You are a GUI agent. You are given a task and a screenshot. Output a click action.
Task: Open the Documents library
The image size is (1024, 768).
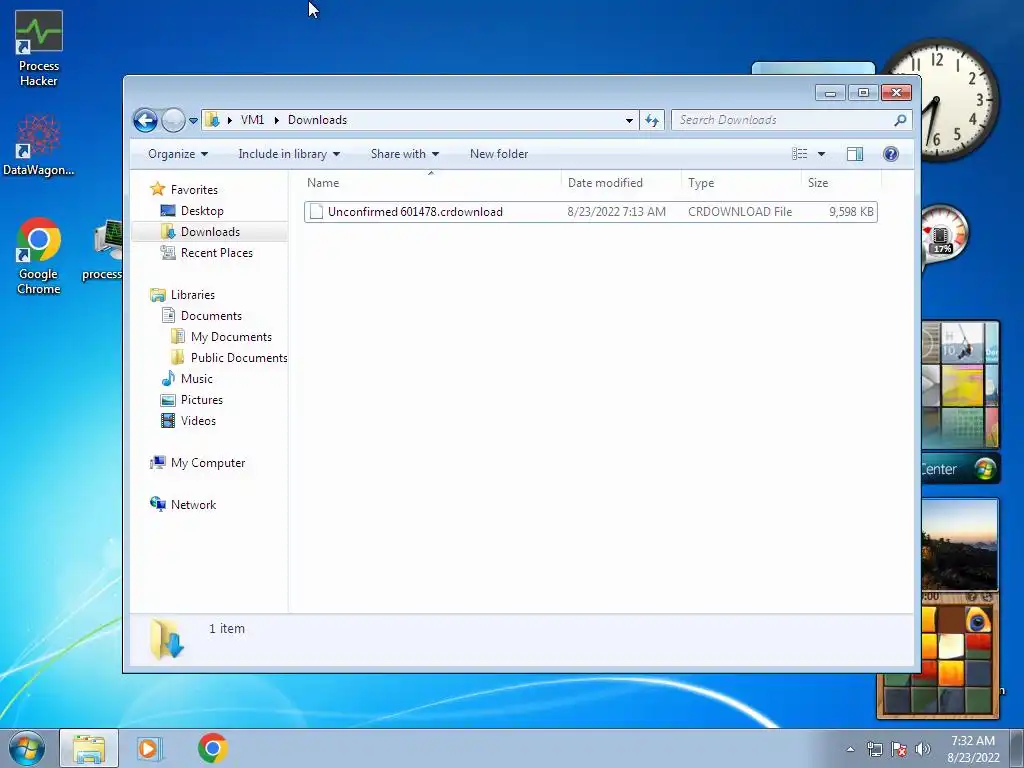(211, 316)
